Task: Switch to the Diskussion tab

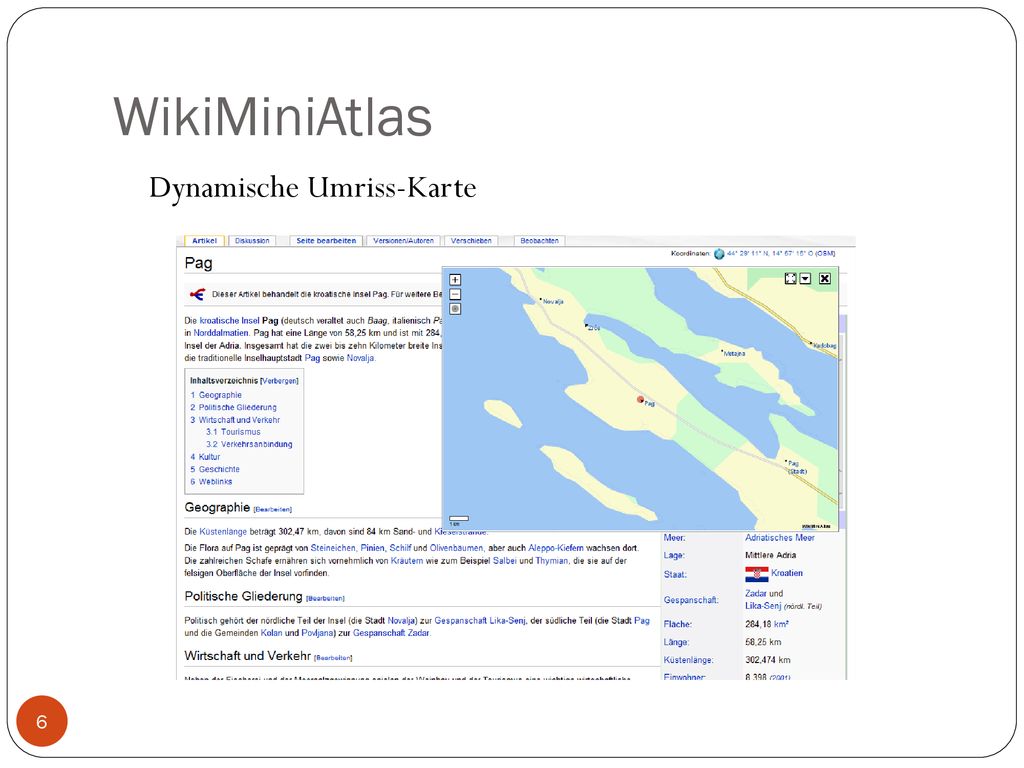Action: click(x=252, y=241)
